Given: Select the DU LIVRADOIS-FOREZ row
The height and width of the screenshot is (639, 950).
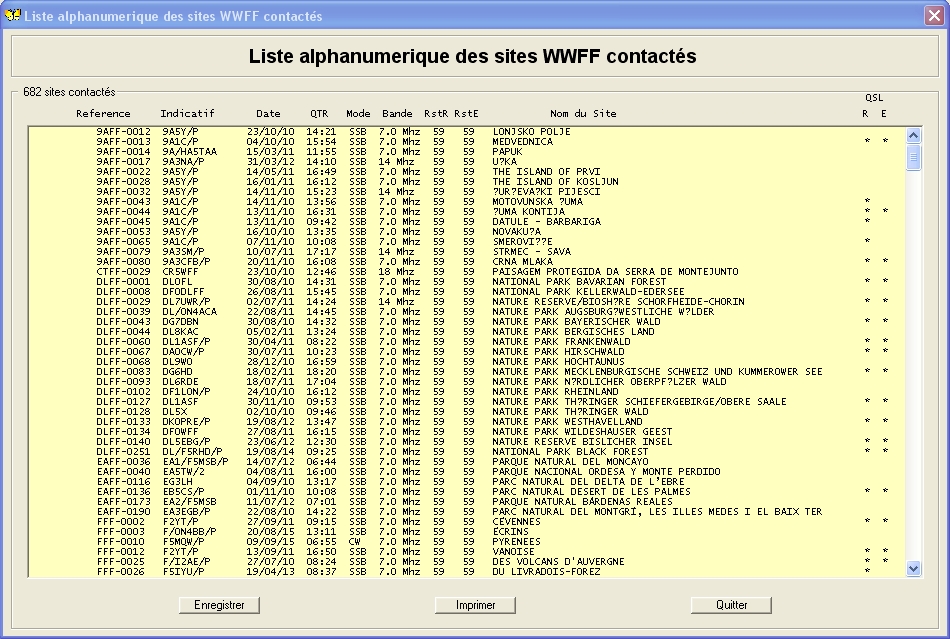Looking at the screenshot, I should click(467, 571).
